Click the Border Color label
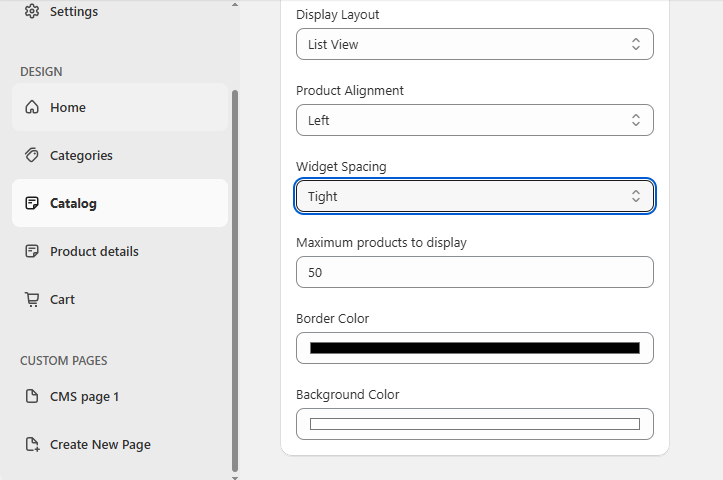 (x=332, y=319)
